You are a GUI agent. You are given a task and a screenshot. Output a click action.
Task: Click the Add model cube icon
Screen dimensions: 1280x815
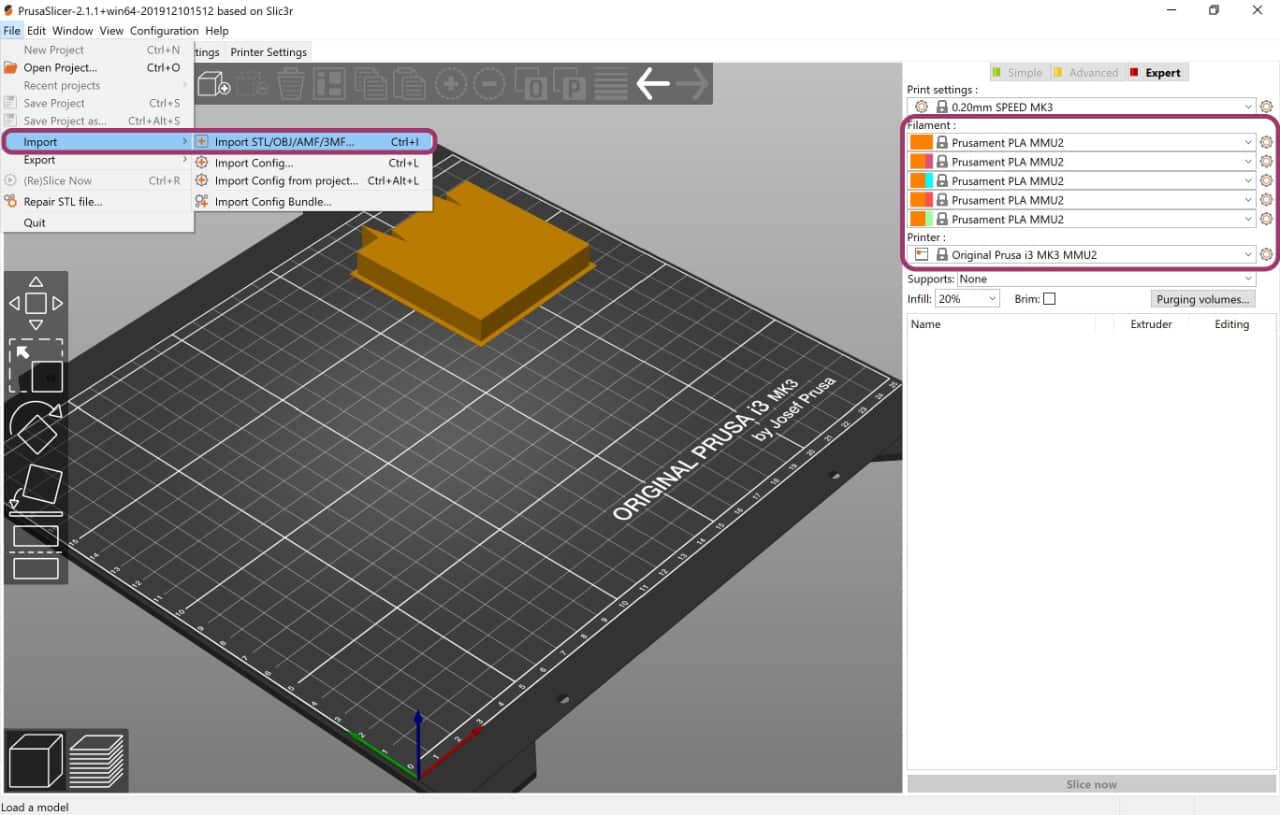point(213,85)
